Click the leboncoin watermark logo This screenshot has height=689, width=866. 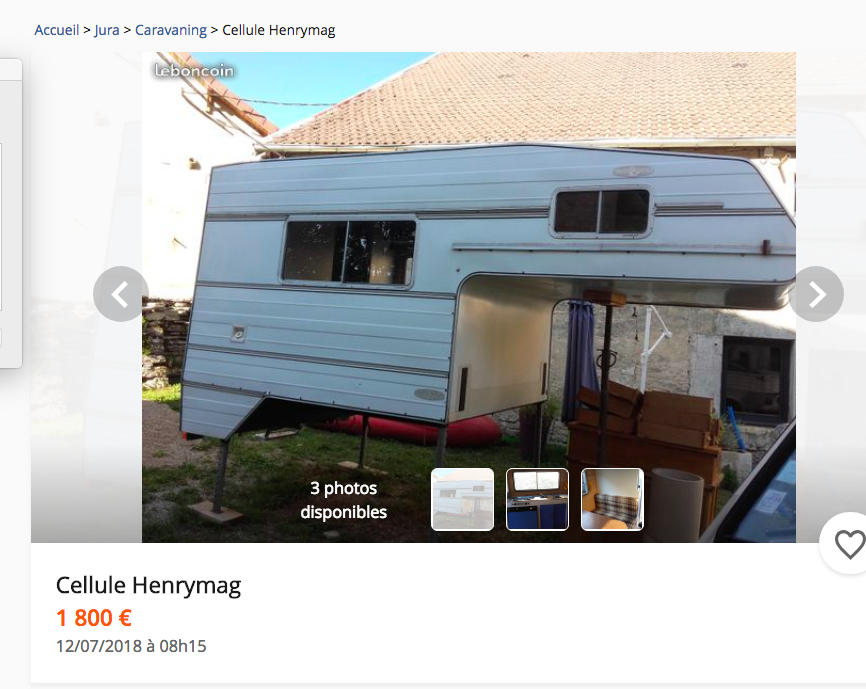194,71
